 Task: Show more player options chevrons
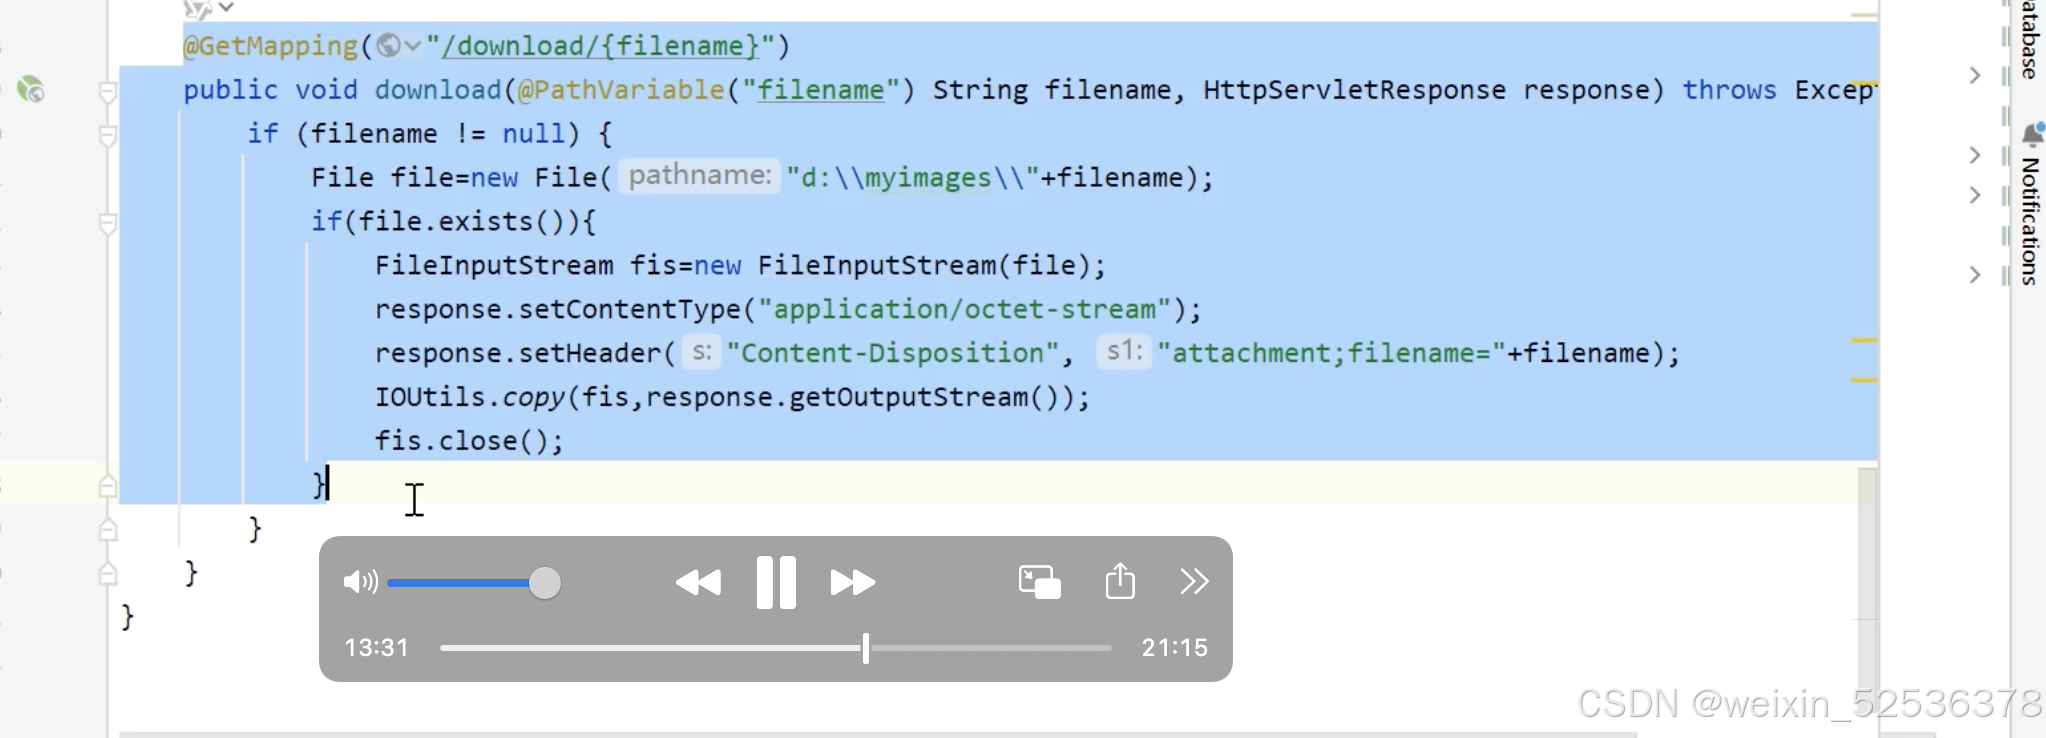click(x=1194, y=581)
